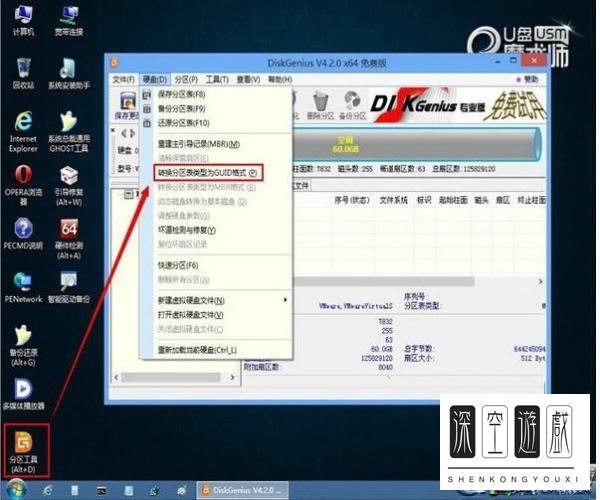Click left panel scrollbar right arrow
The height and width of the screenshot is (500, 600).
point(232,377)
